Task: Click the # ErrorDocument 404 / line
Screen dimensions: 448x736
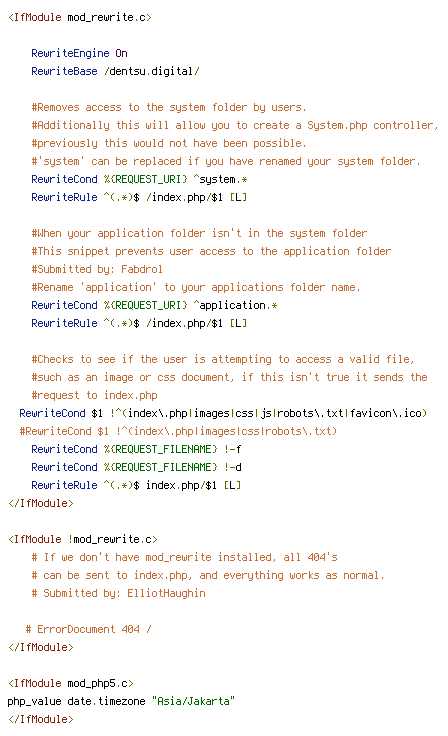Action: click(88, 629)
